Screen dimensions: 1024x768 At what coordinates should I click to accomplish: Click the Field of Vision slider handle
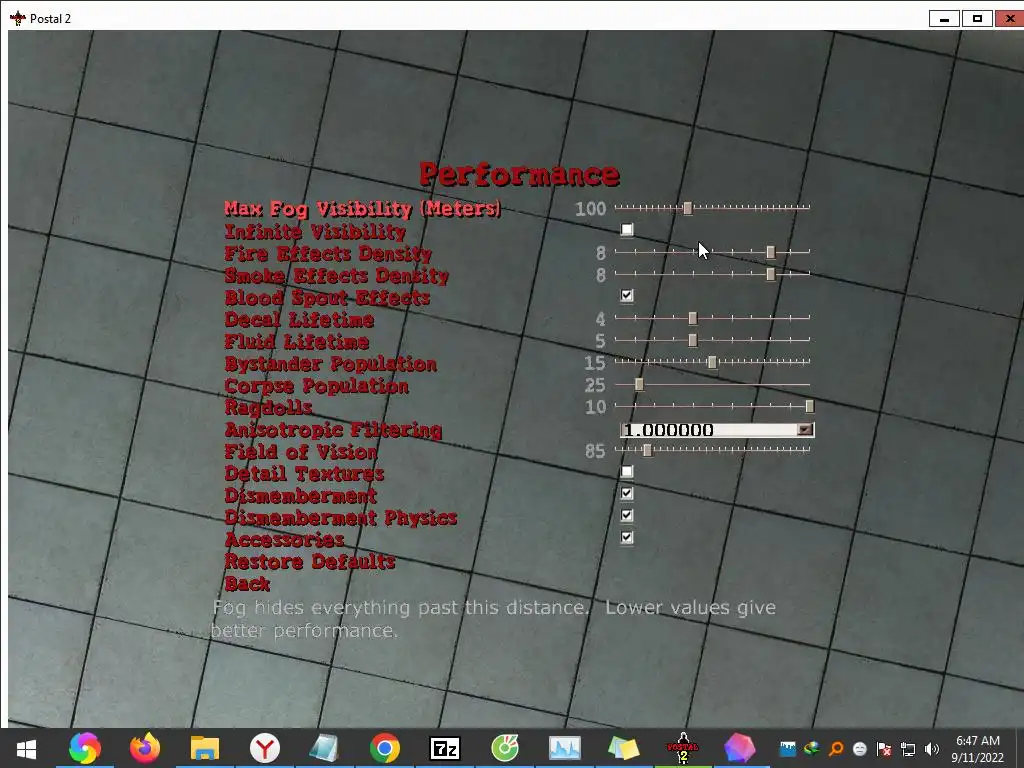click(x=647, y=450)
